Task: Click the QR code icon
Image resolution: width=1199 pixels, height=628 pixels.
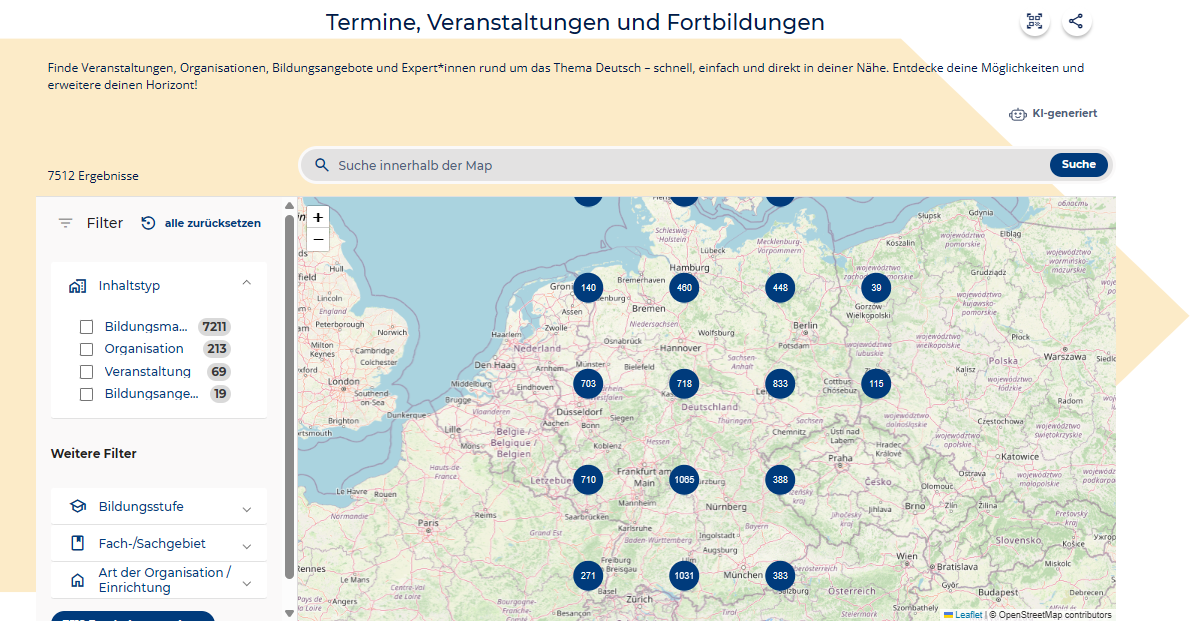Action: point(1035,21)
